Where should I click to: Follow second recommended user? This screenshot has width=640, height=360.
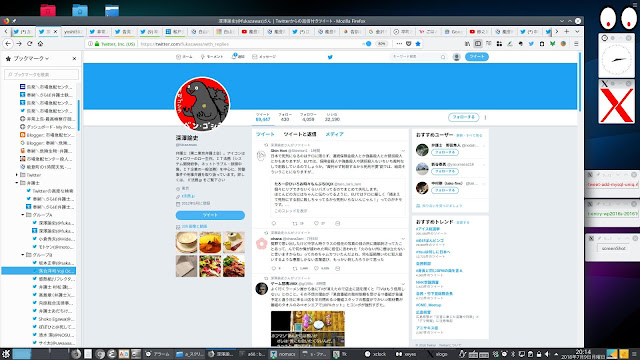[444, 171]
